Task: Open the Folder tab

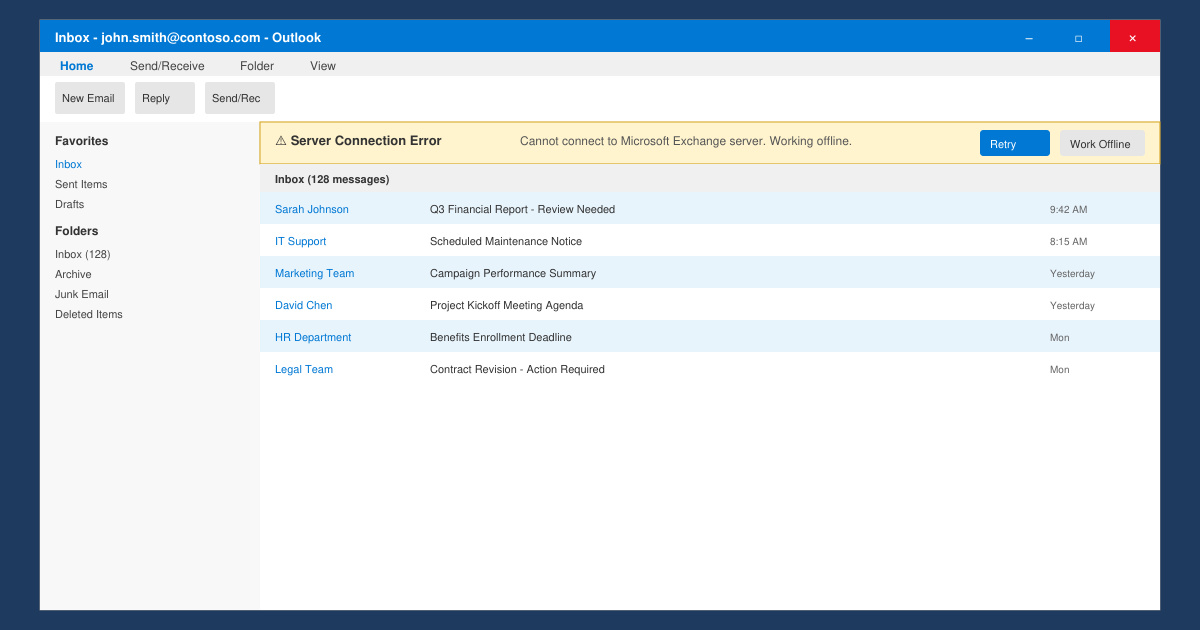Action: coord(257,66)
